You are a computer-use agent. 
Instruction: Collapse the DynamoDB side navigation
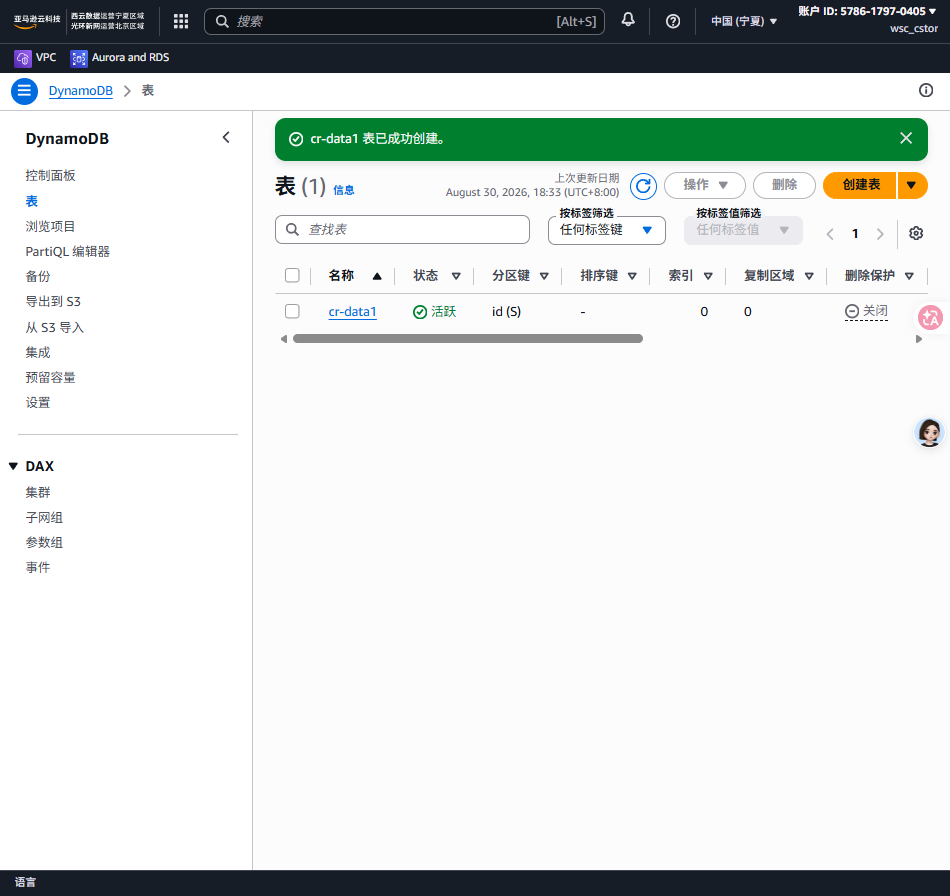click(x=226, y=138)
